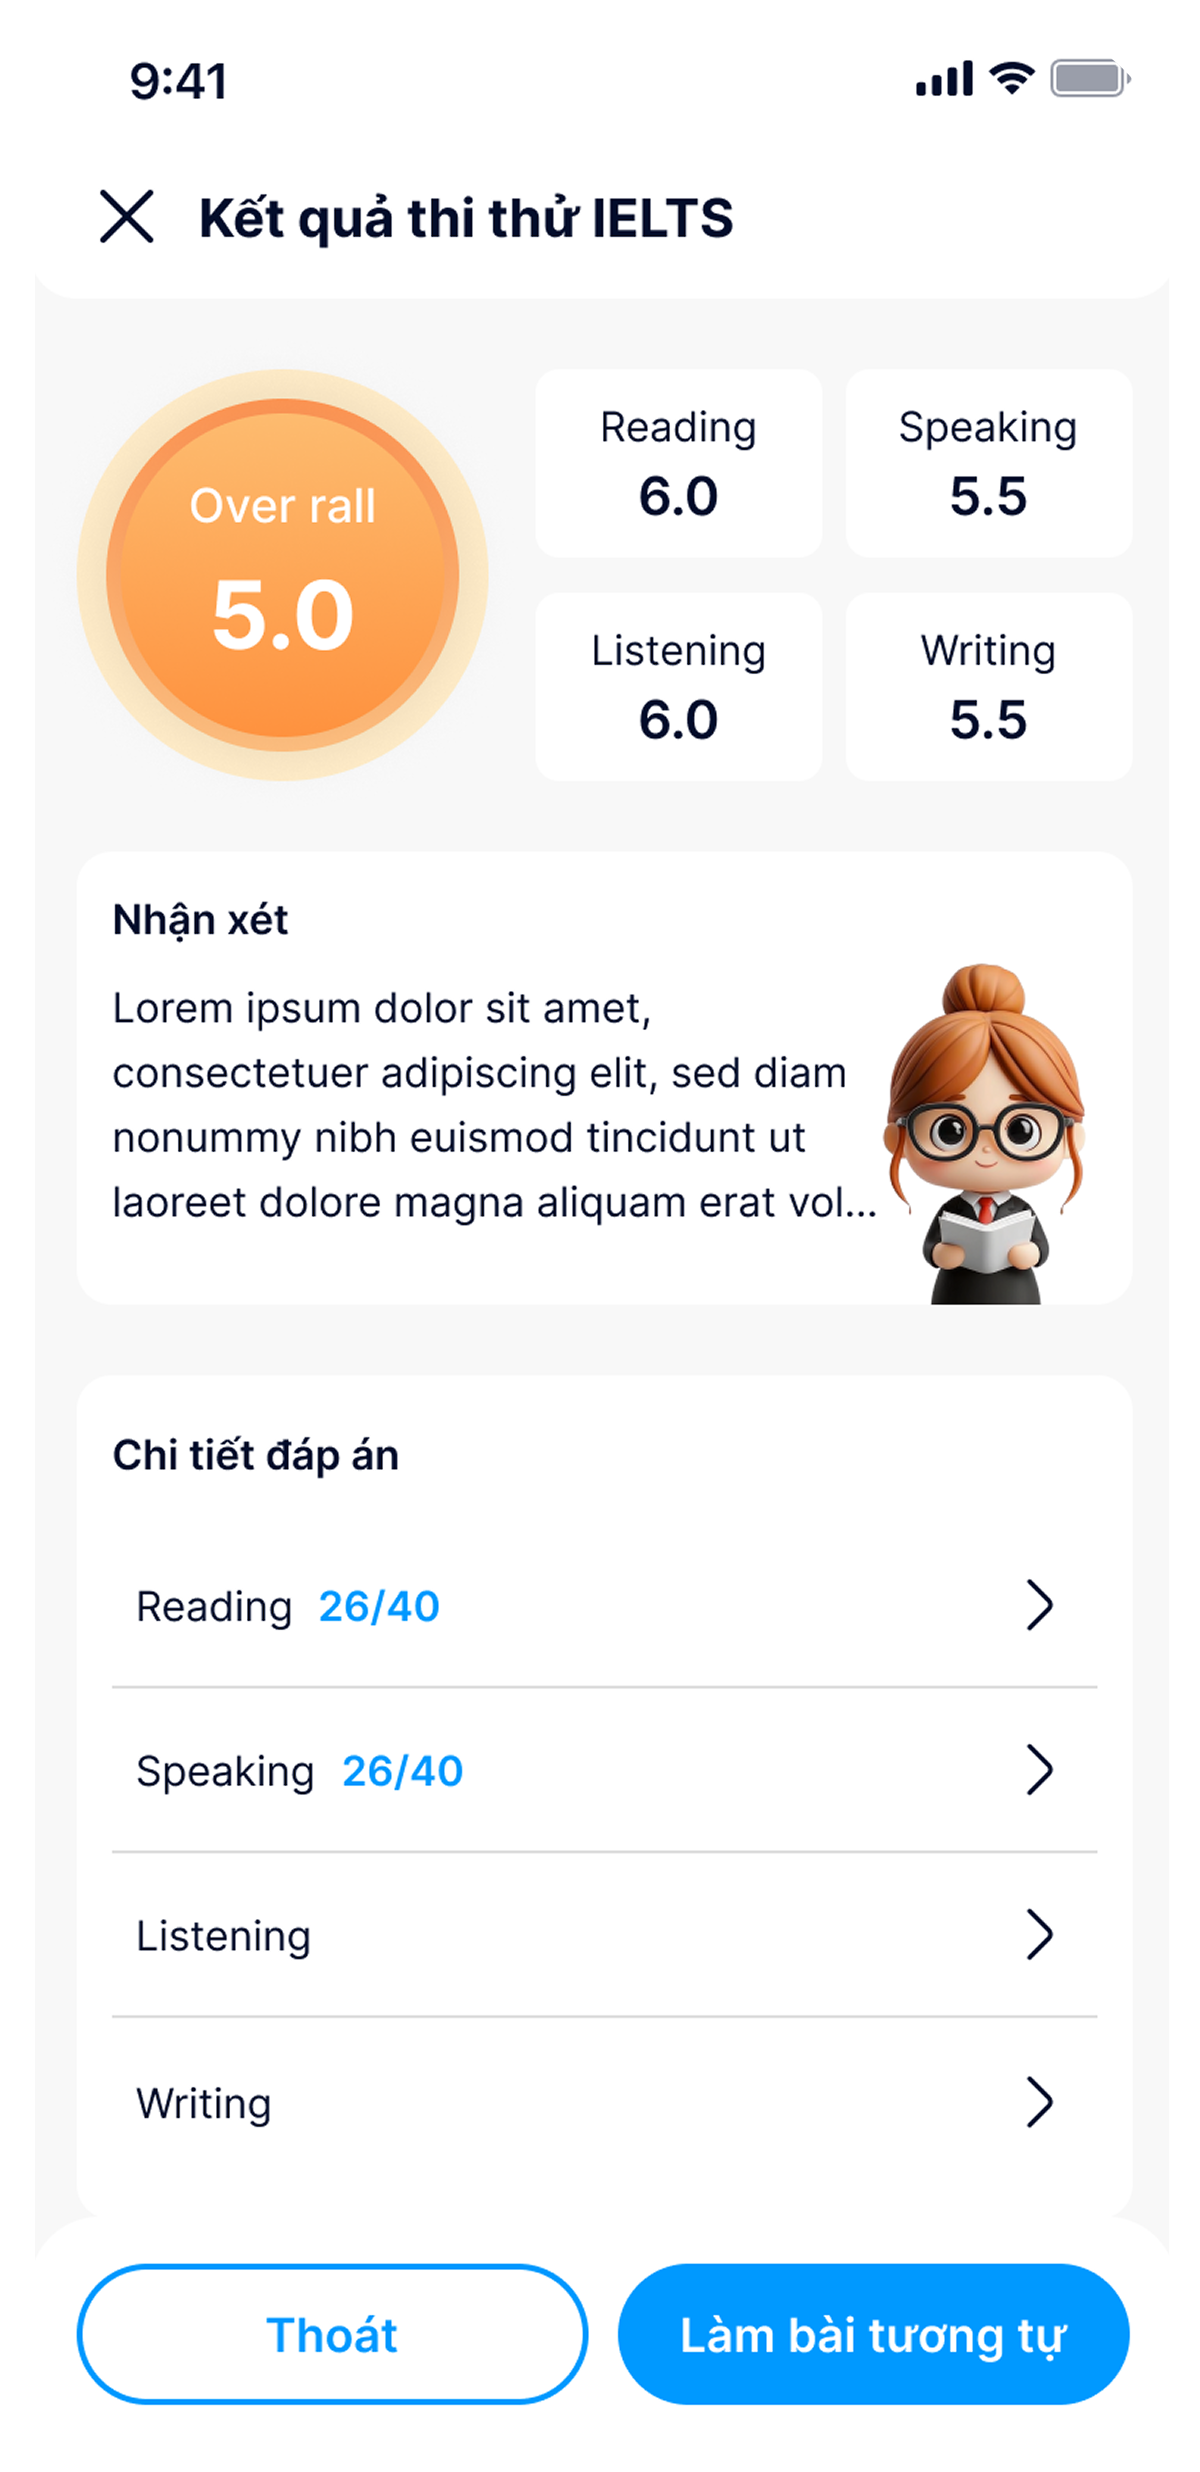Tap the 9:41 clock in status bar

(x=179, y=82)
